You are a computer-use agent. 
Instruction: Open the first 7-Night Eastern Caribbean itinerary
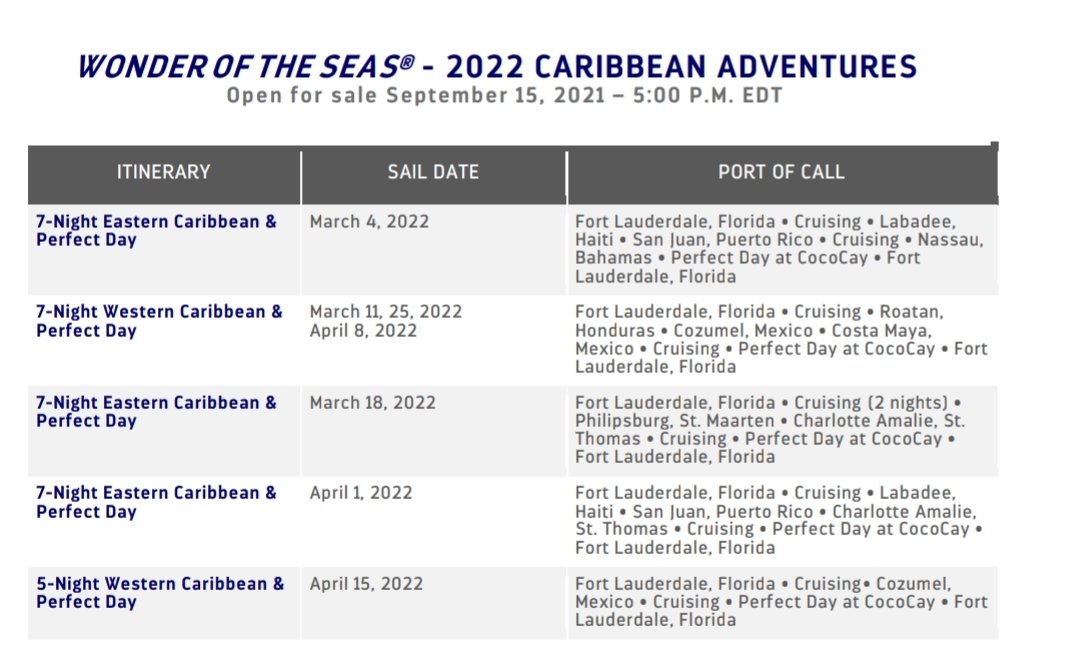pos(156,230)
